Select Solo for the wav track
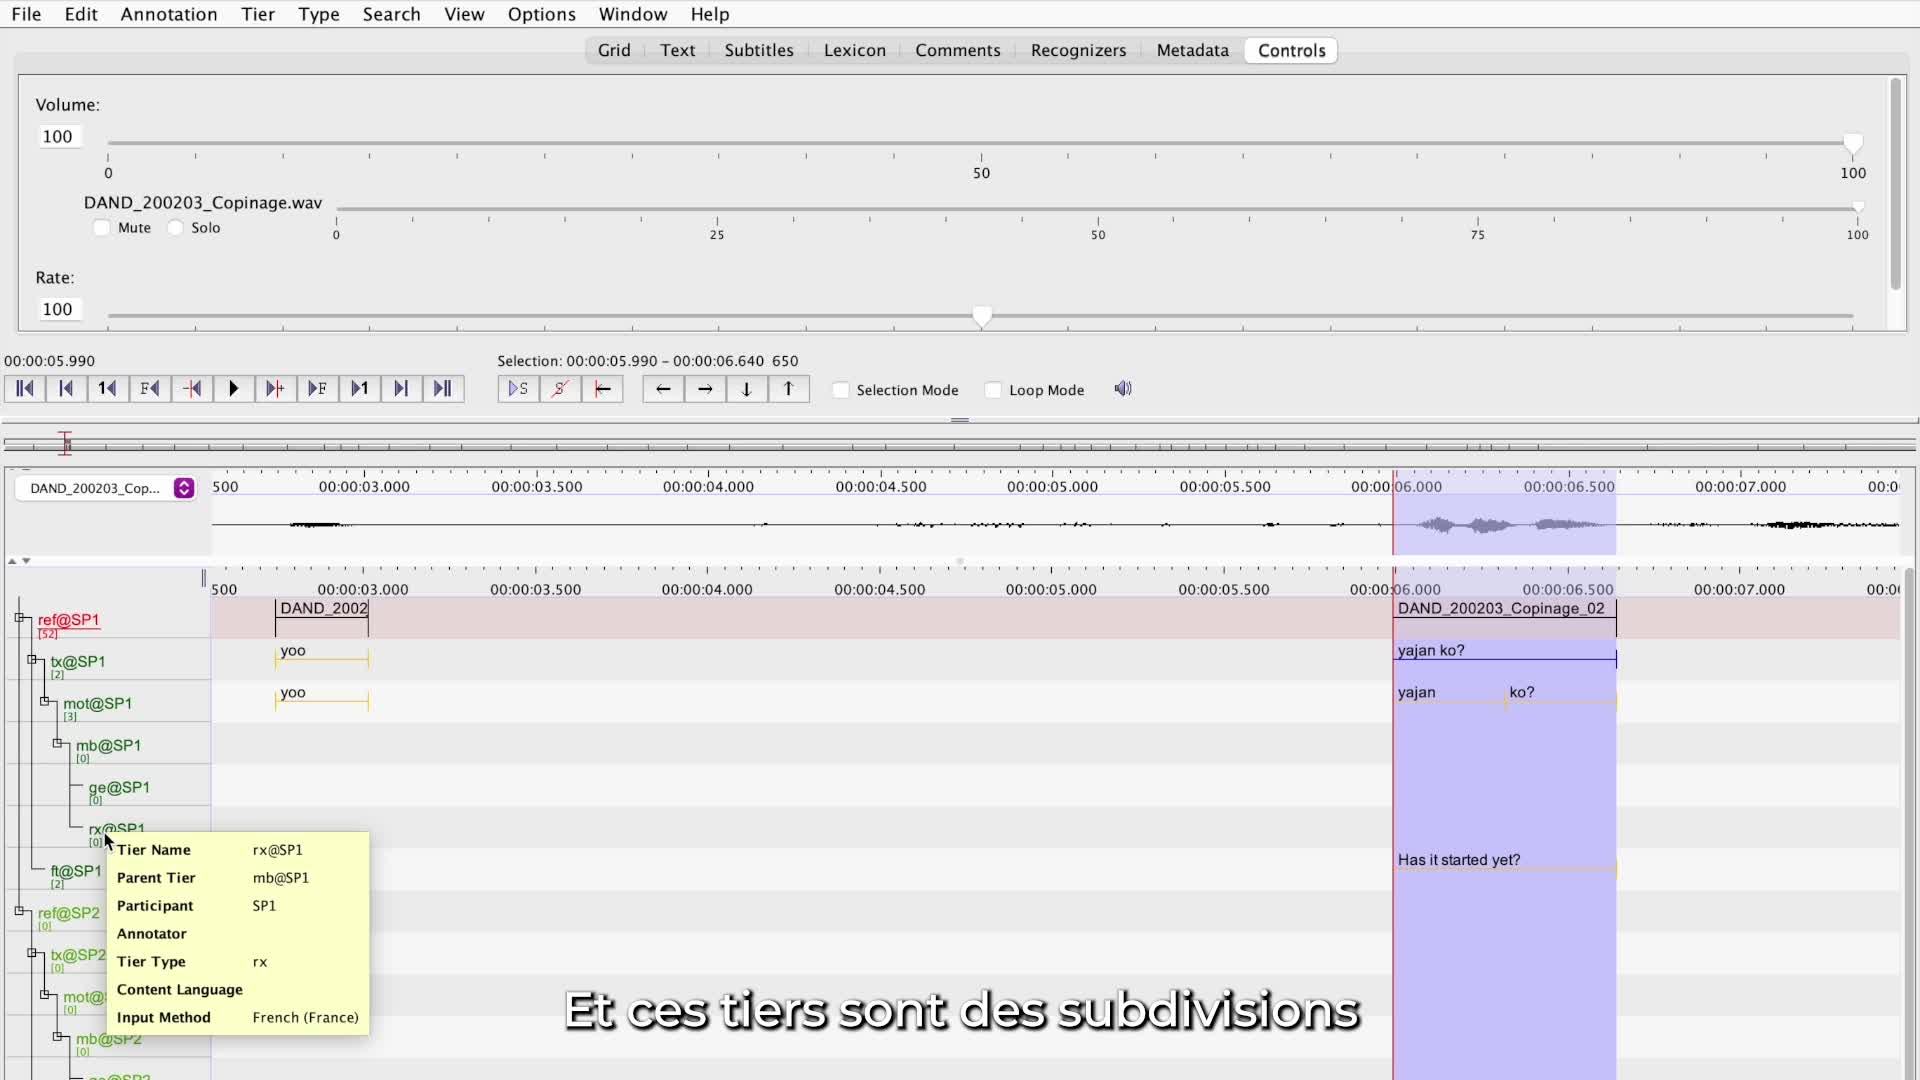Viewport: 1920px width, 1080px height. 176,228
